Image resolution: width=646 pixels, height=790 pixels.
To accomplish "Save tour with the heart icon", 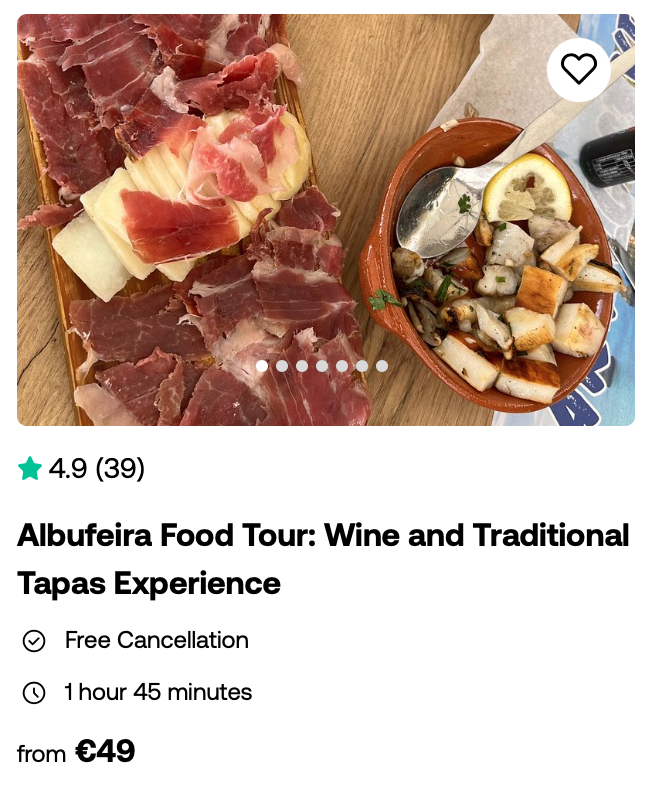I will pyautogui.click(x=578, y=70).
